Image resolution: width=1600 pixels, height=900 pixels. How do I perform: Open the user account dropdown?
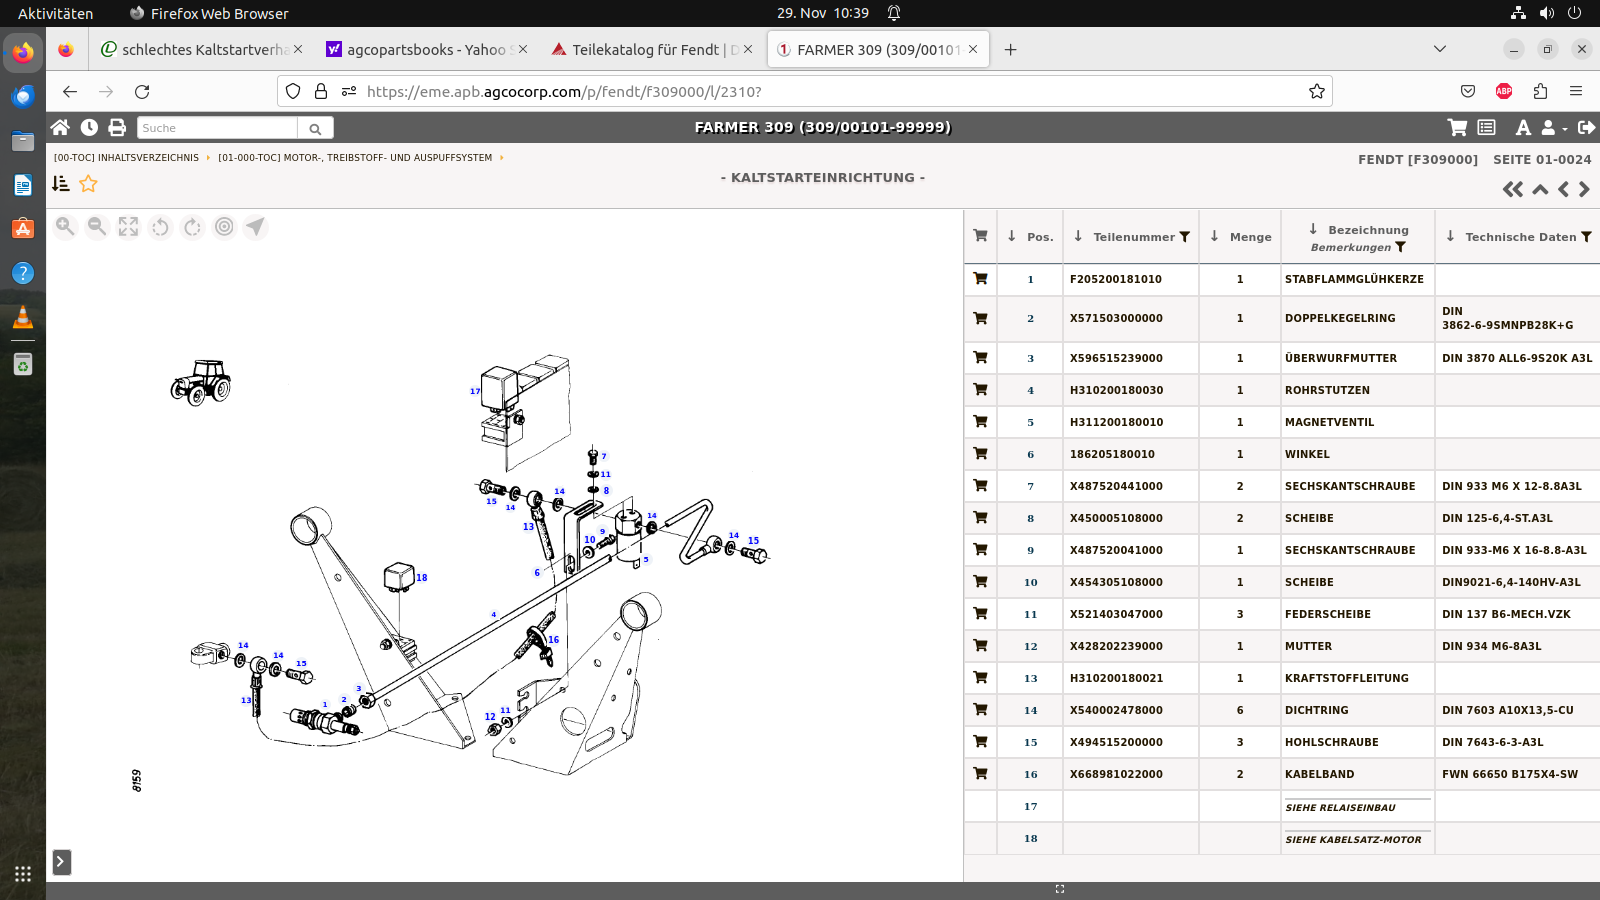(1553, 127)
